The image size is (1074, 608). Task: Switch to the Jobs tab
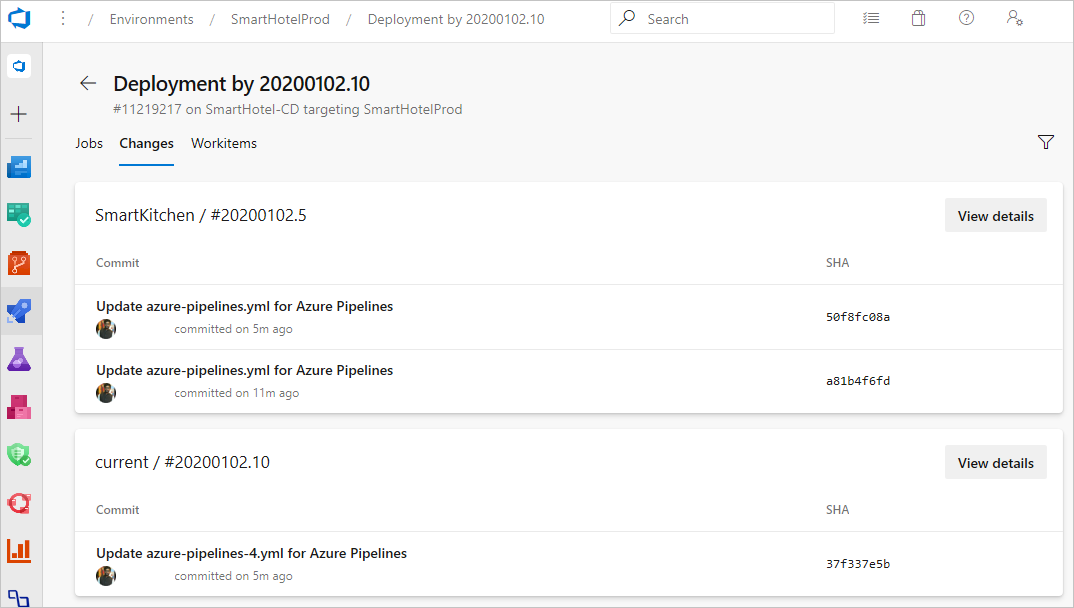89,143
